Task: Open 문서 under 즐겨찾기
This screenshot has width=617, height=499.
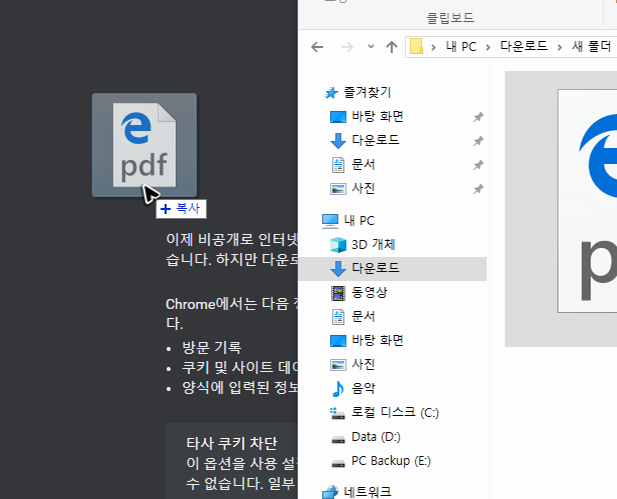Action: pyautogui.click(x=363, y=164)
